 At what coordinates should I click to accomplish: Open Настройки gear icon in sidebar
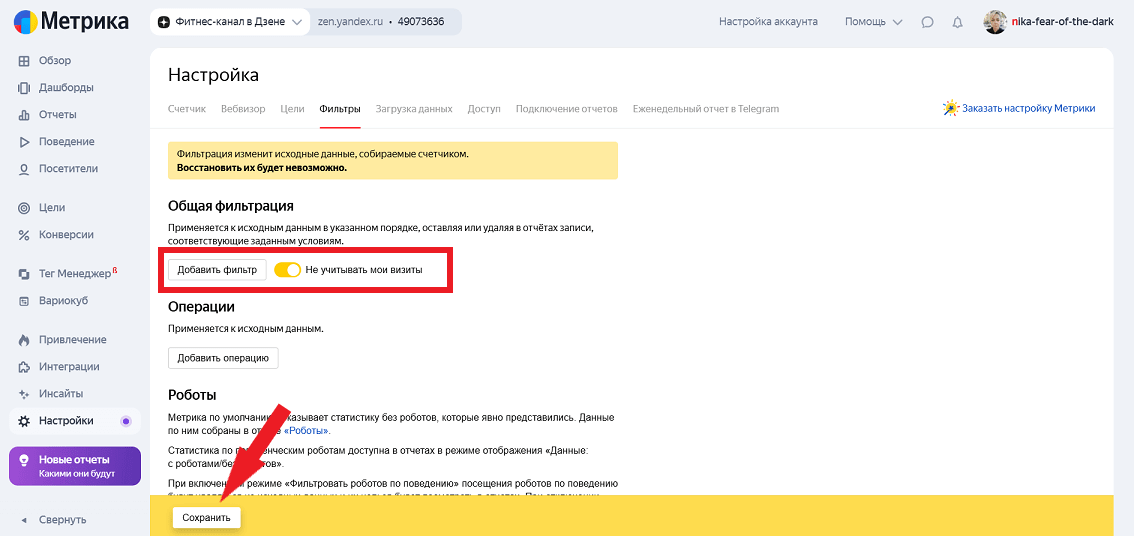[x=24, y=421]
